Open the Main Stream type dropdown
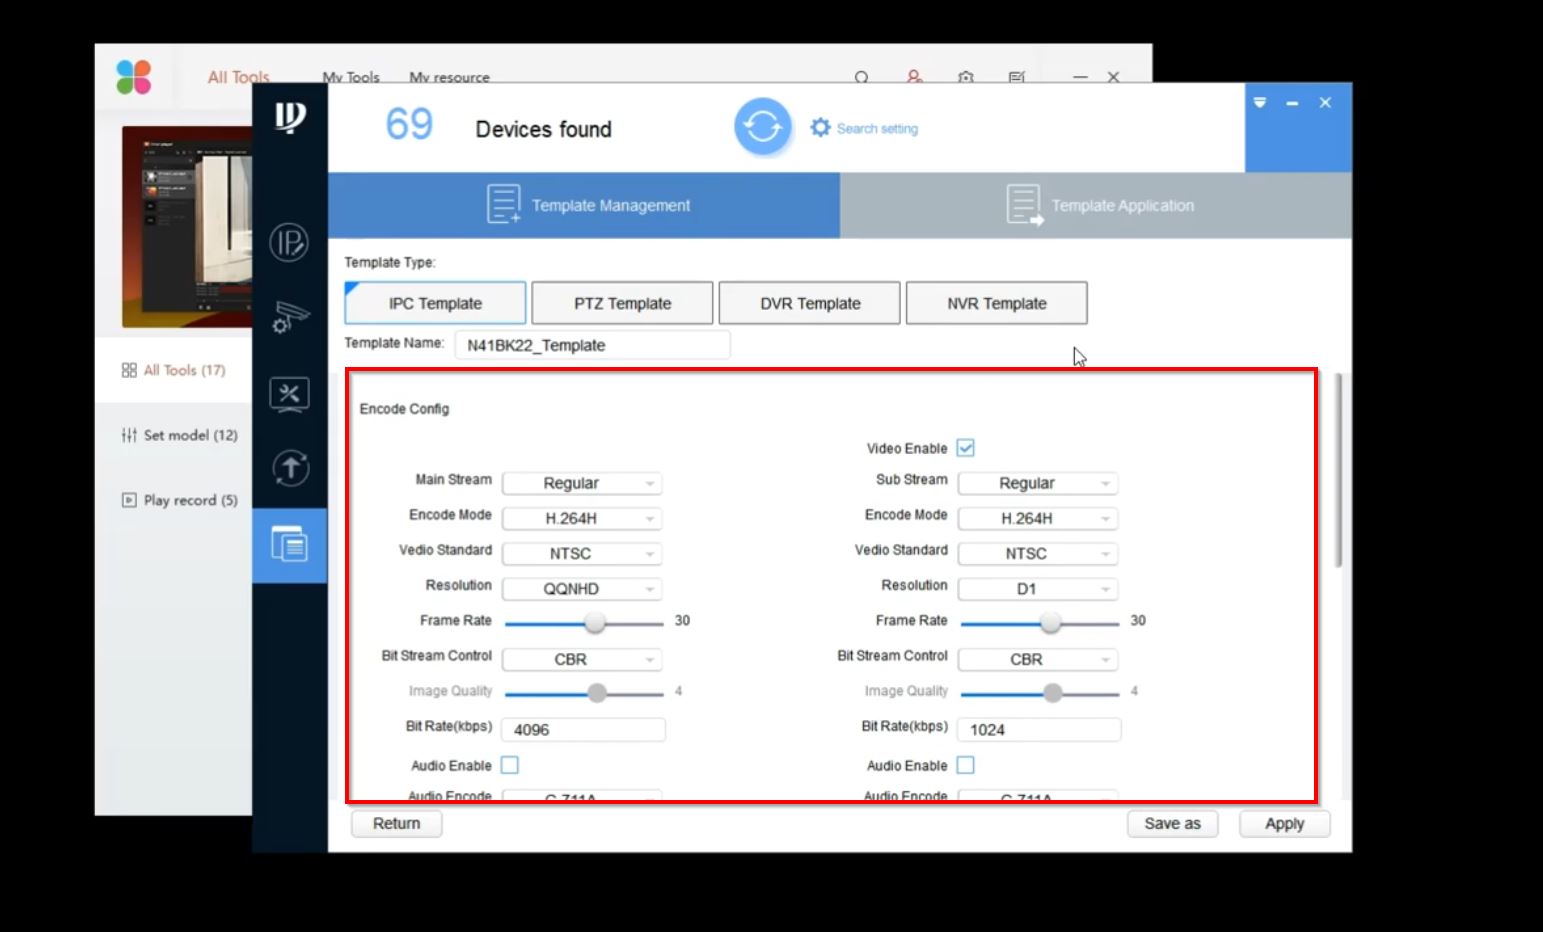Image resolution: width=1543 pixels, height=932 pixels. click(582, 483)
